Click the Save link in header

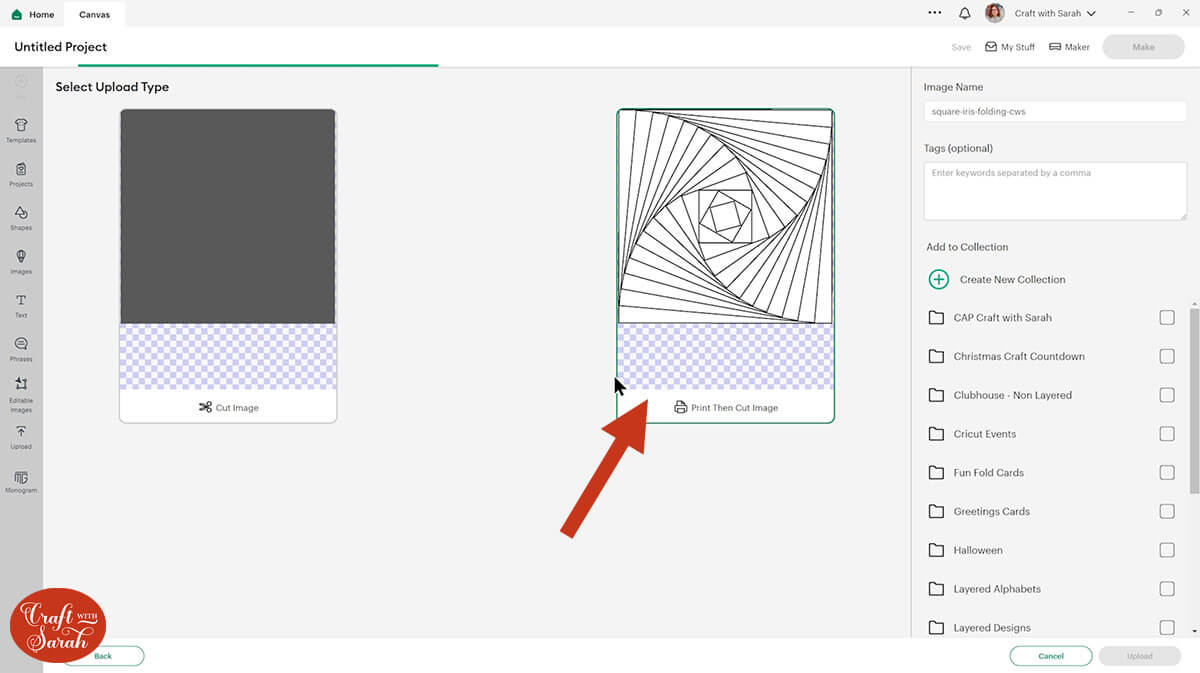pos(961,47)
